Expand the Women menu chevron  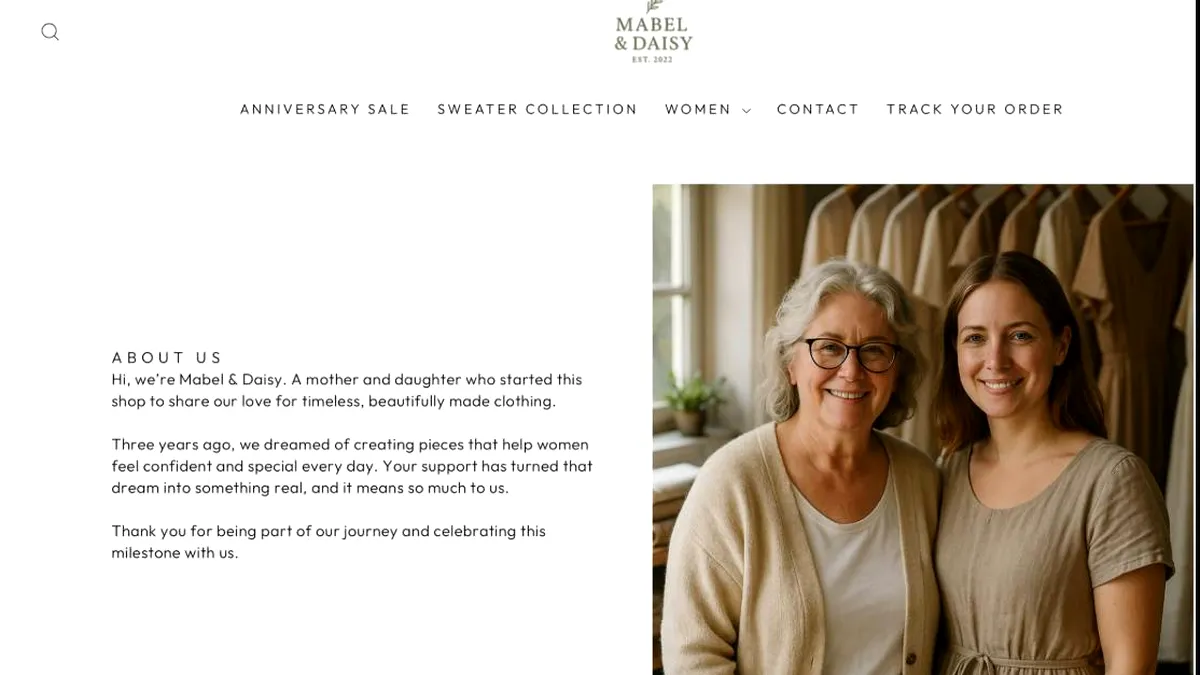(746, 111)
